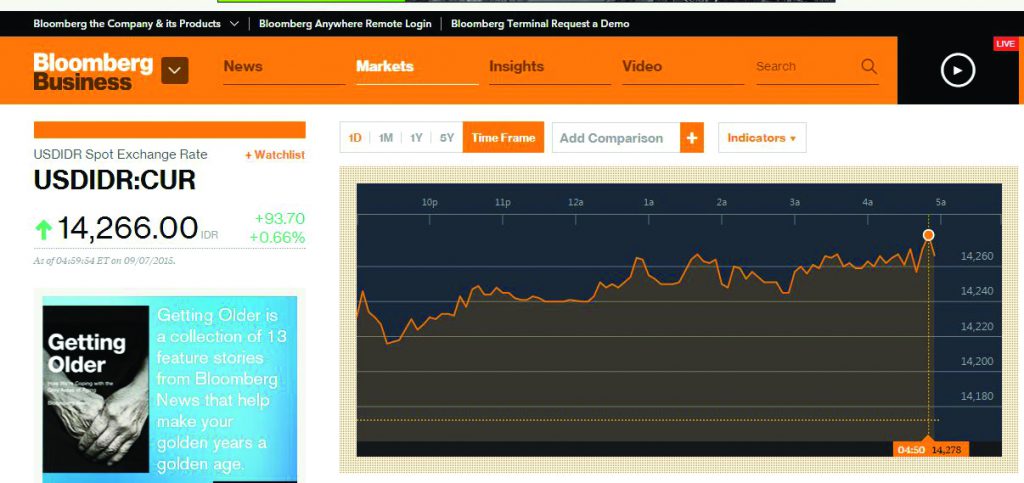The image size is (1024, 483).
Task: Switch chart to 1Y range
Action: 416,138
